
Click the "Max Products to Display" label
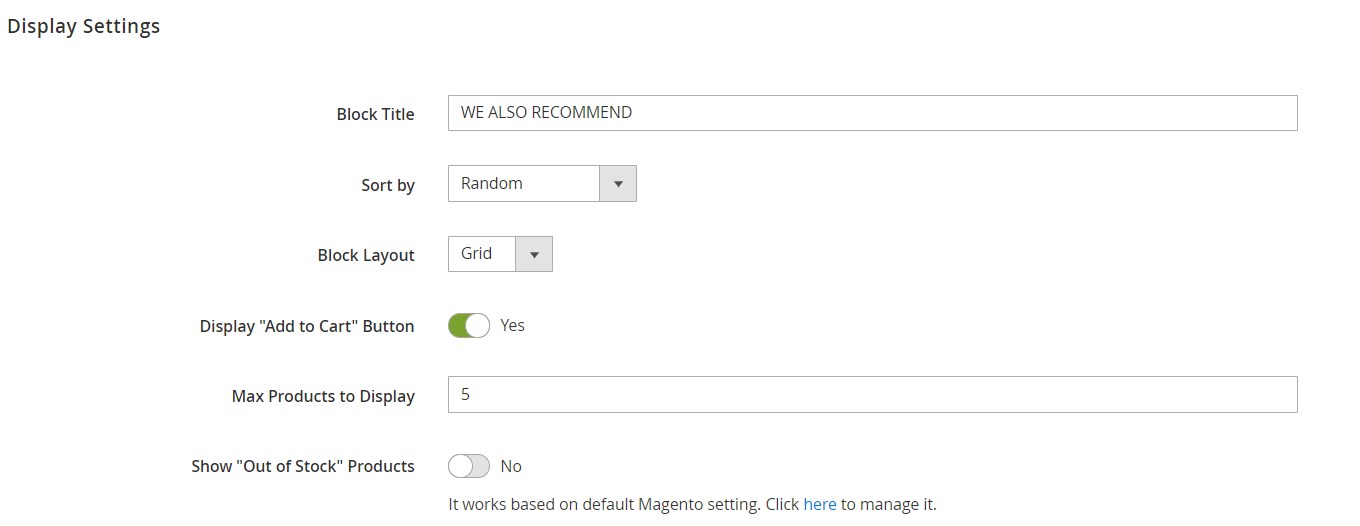click(x=323, y=396)
